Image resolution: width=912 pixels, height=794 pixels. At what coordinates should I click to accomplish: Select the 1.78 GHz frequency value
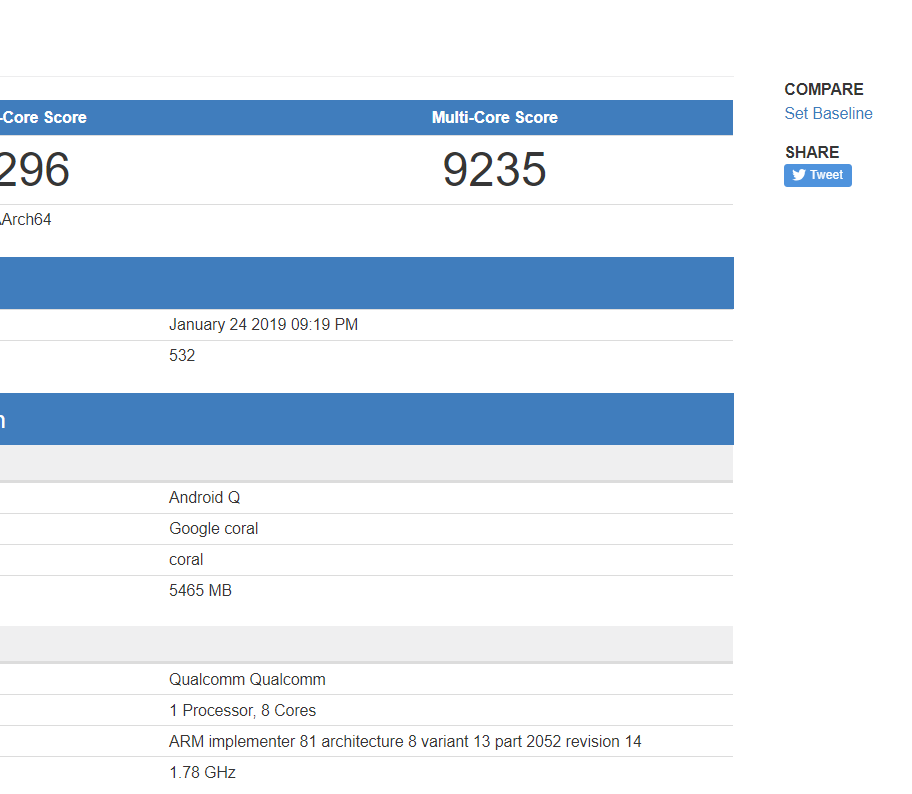(202, 772)
